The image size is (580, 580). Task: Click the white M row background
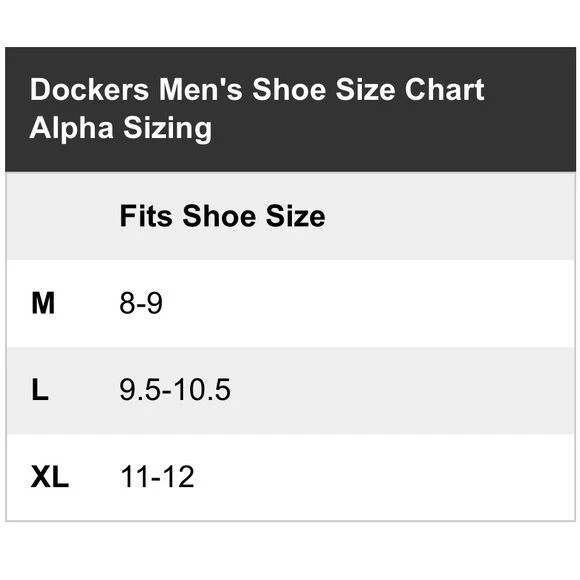pyautogui.click(x=290, y=303)
